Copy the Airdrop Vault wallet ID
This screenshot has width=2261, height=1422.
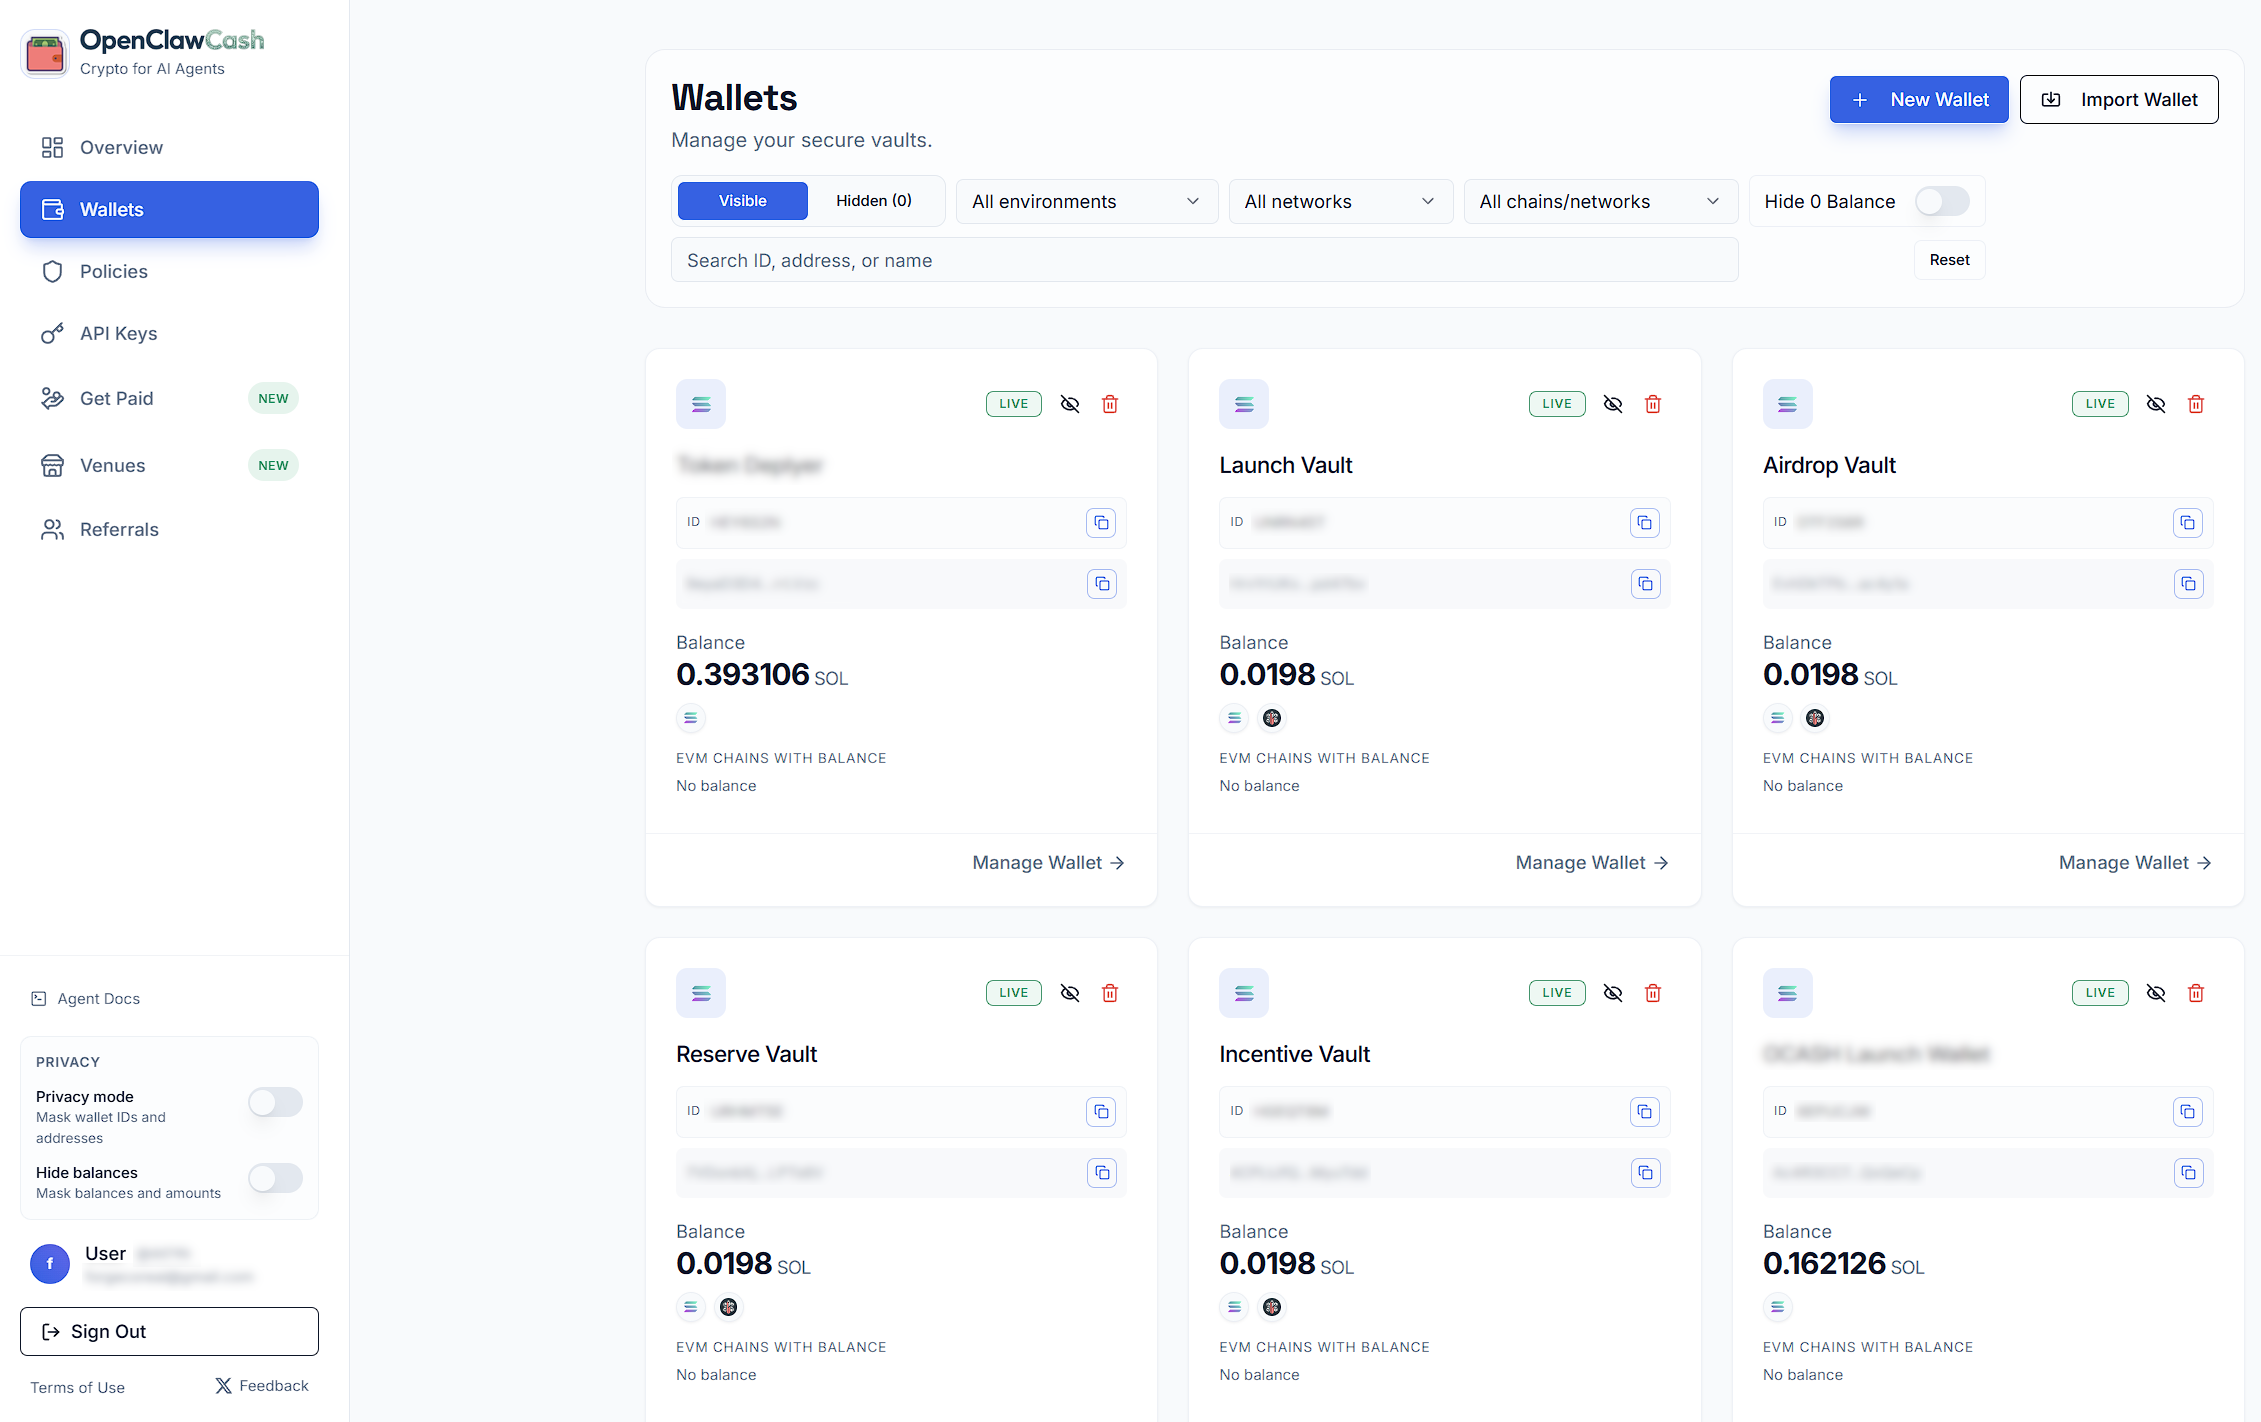pyautogui.click(x=2187, y=523)
